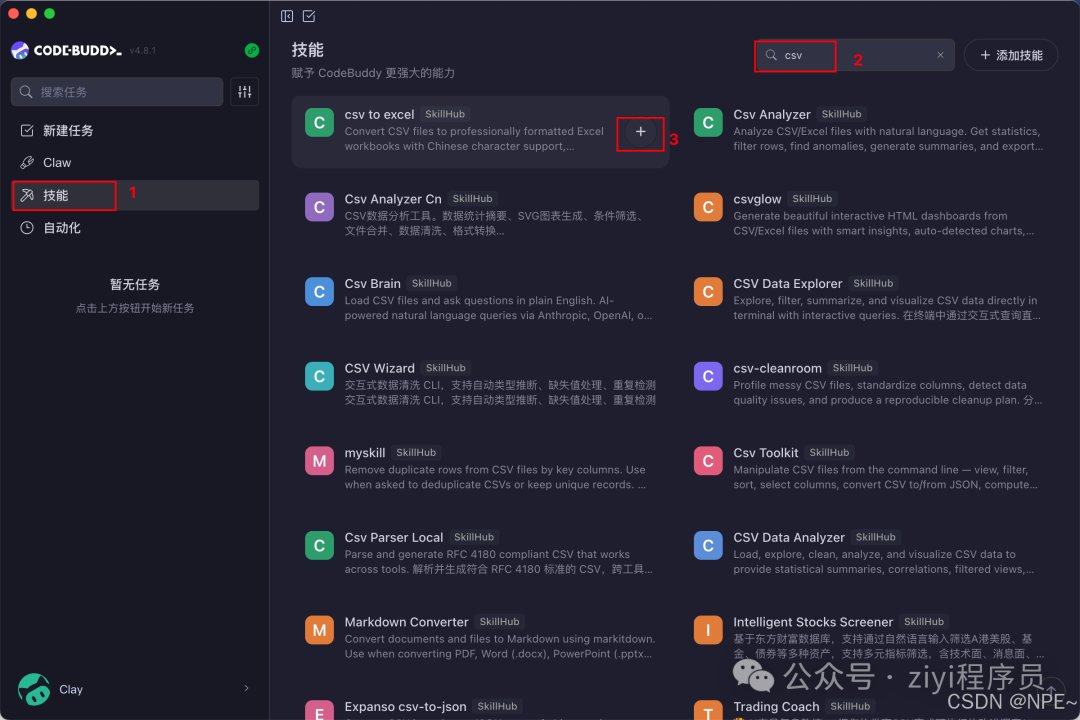Toggle the sidebar collapse icon
The image size is (1080, 720).
286,16
